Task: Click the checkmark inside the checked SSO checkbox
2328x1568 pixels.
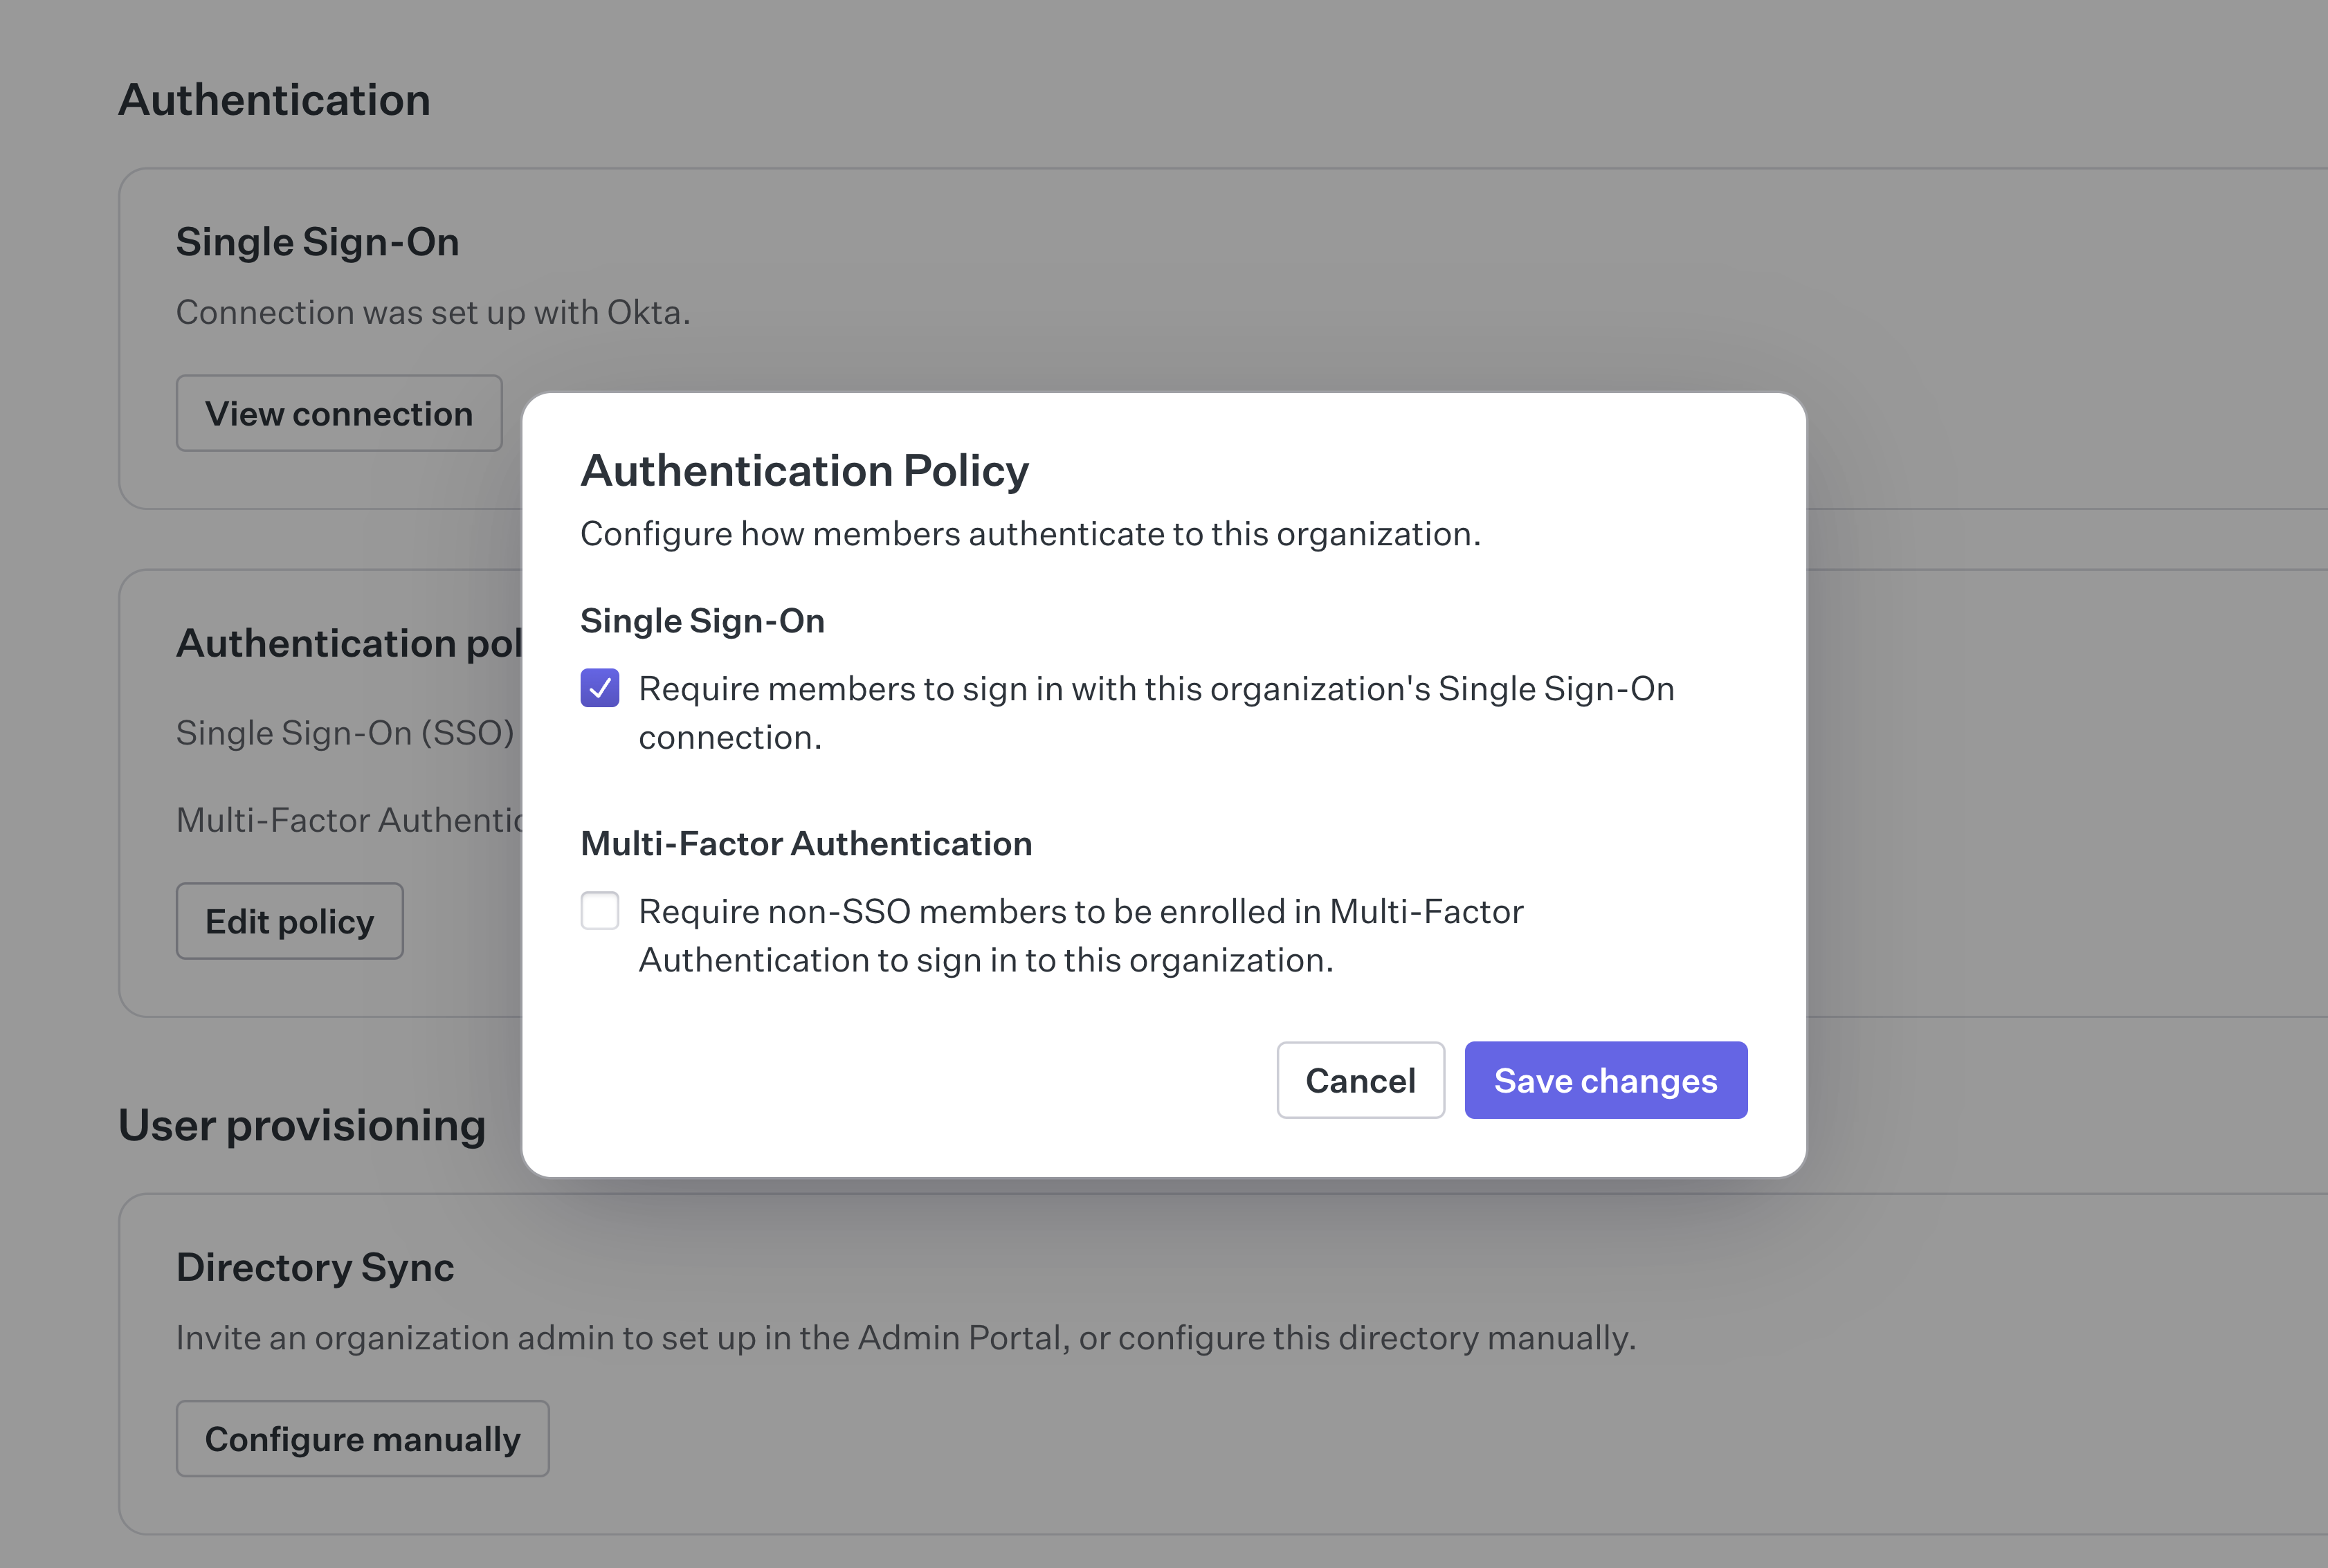Action: 600,688
